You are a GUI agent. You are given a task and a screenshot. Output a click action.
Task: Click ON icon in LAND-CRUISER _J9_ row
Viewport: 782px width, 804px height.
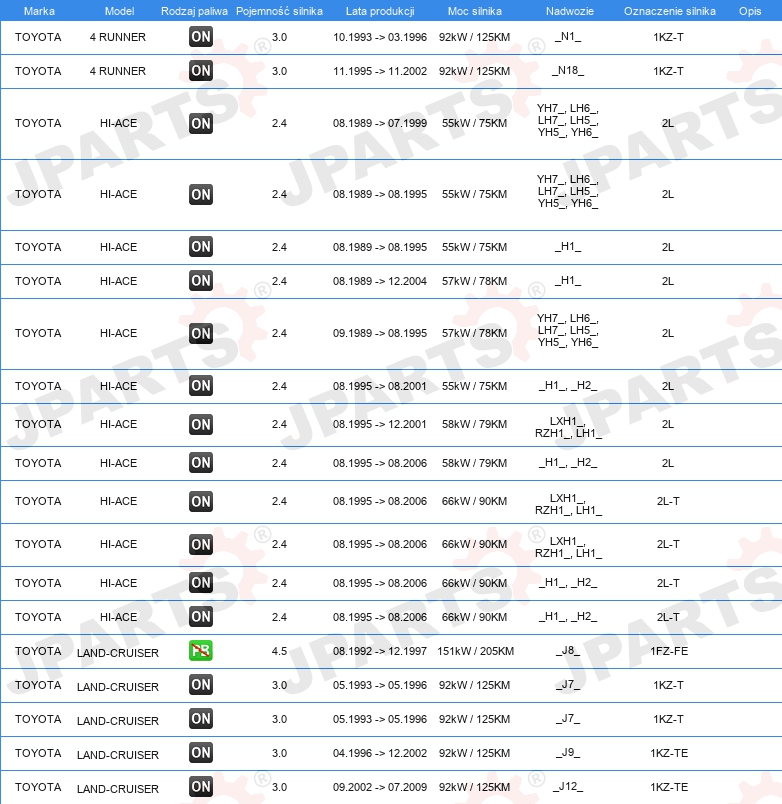201,753
